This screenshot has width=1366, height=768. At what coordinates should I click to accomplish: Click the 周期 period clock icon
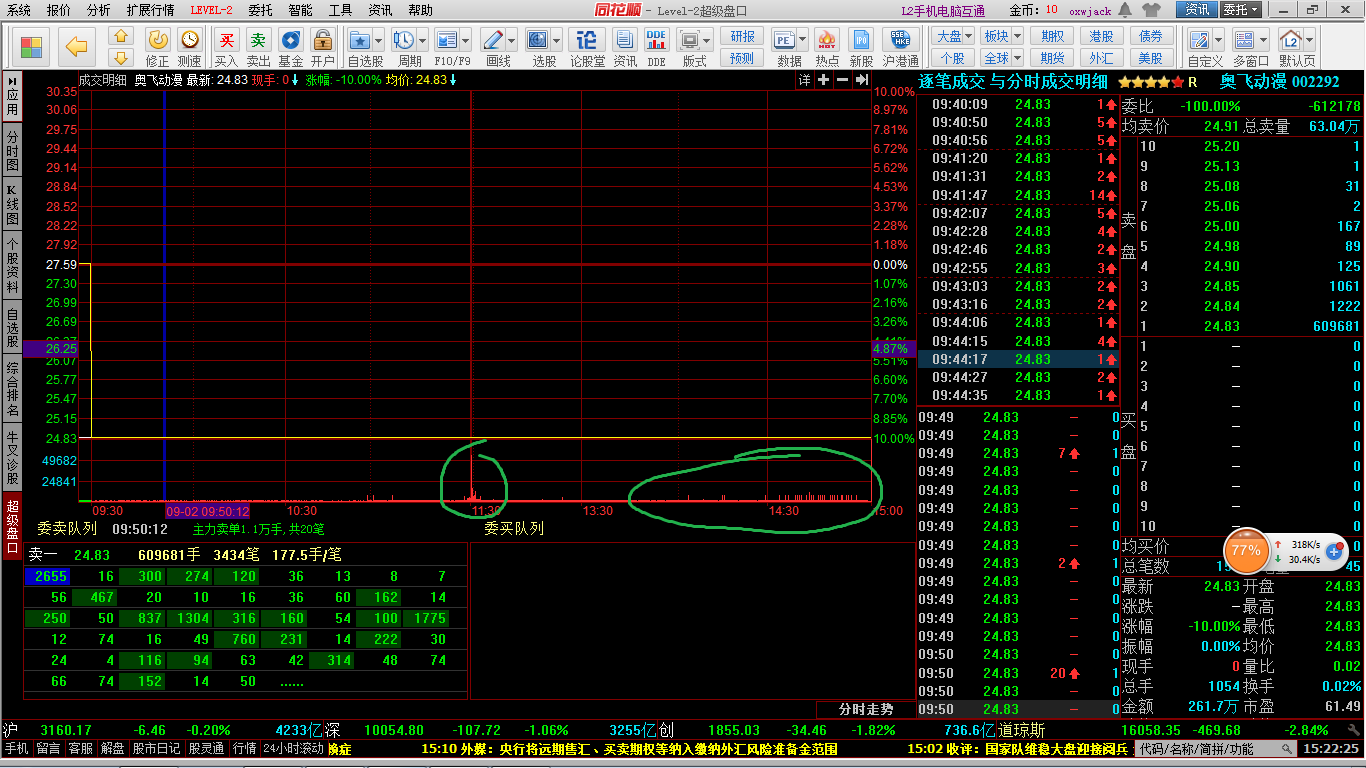(x=404, y=40)
